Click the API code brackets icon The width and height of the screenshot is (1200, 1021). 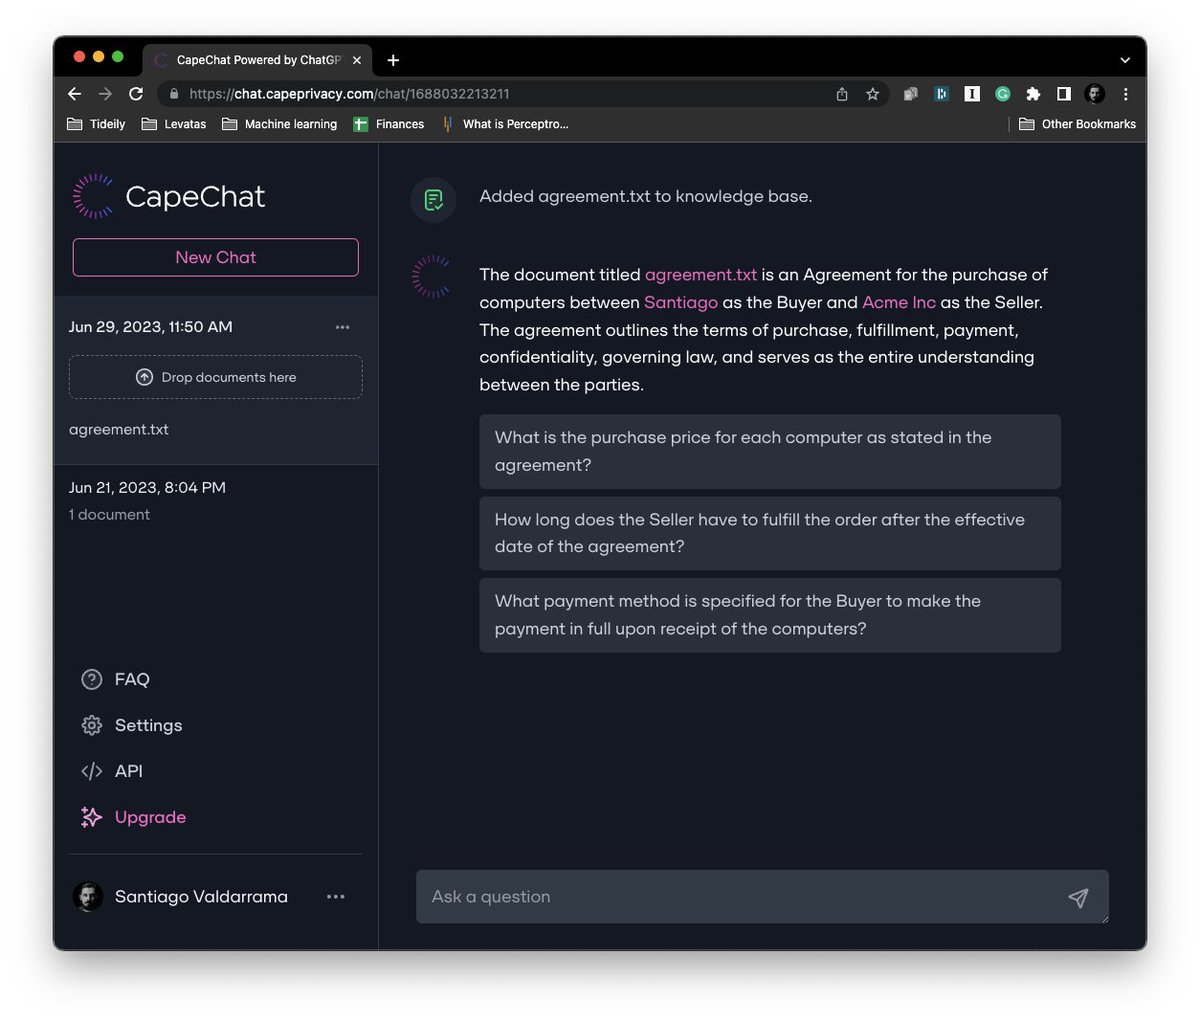coord(91,771)
